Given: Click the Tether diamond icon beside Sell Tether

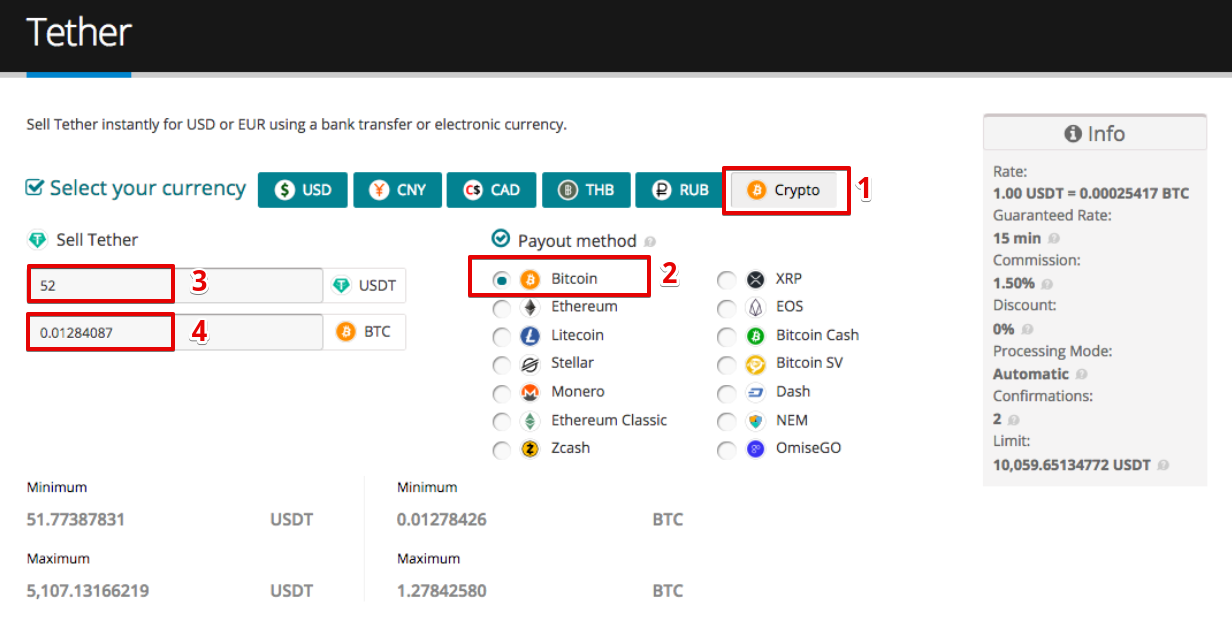Looking at the screenshot, I should (x=38, y=240).
